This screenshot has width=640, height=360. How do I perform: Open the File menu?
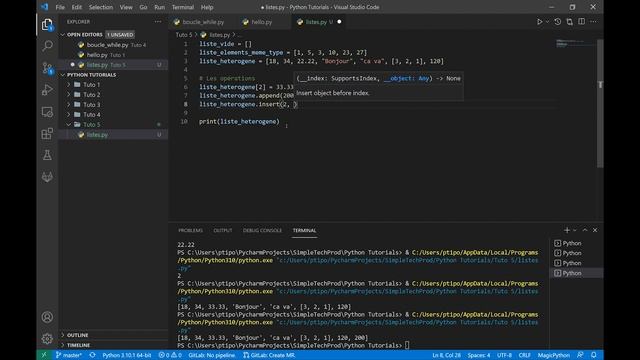(60, 7)
